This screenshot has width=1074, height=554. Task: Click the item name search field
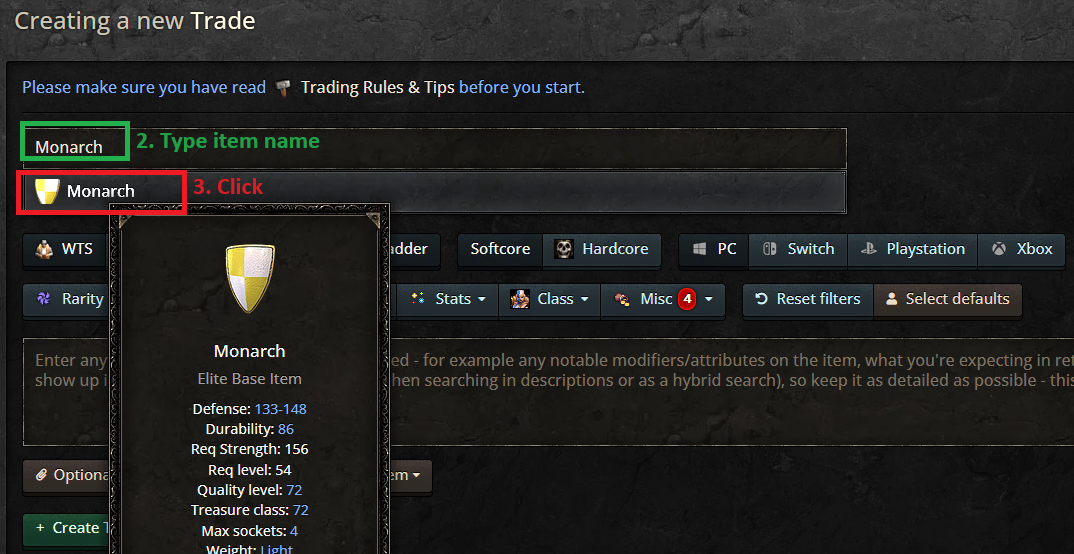434,147
